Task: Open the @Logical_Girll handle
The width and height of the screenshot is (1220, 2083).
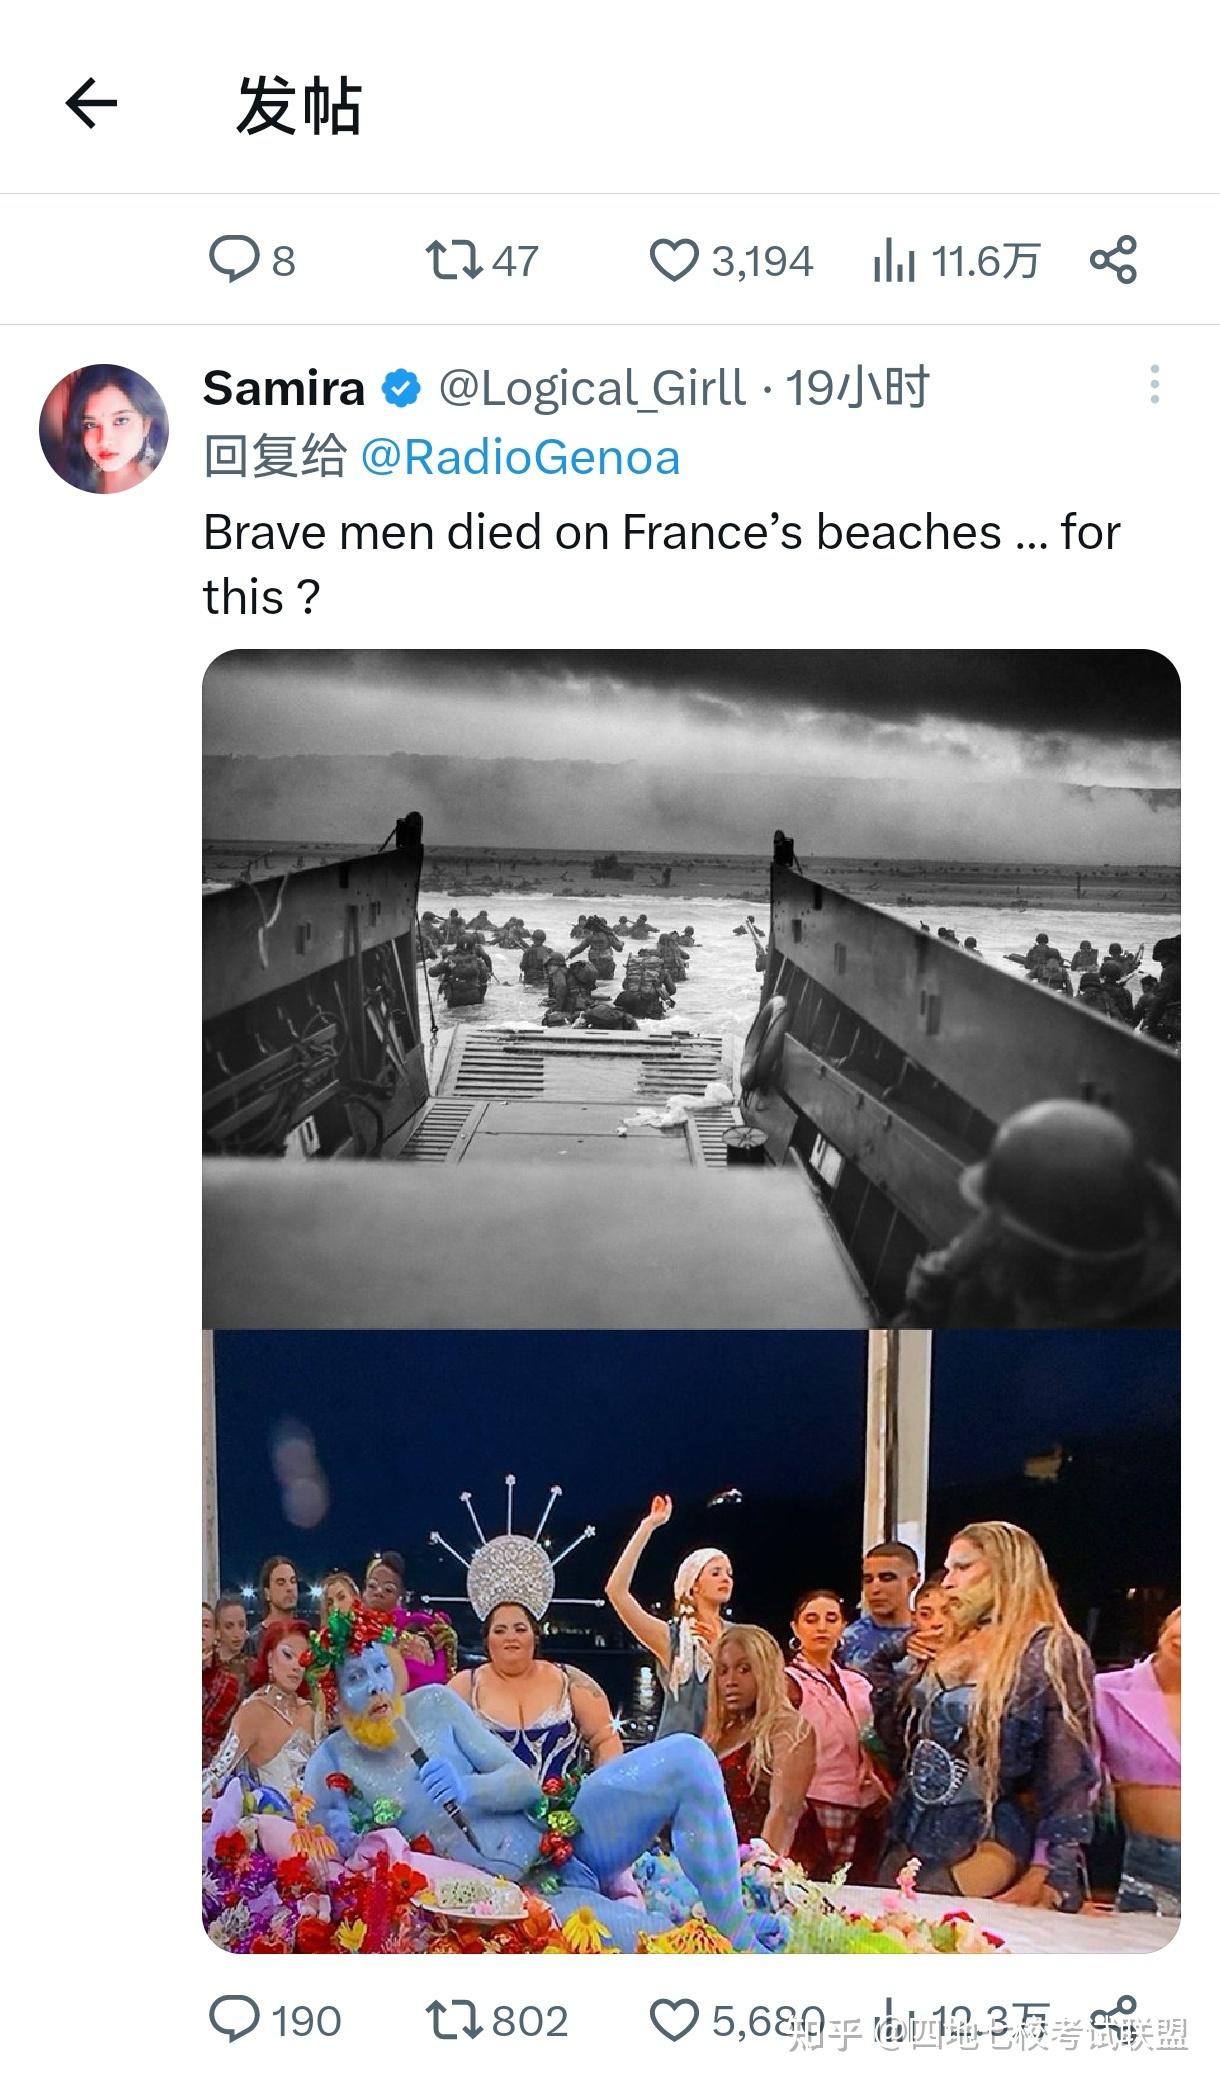Action: point(592,388)
